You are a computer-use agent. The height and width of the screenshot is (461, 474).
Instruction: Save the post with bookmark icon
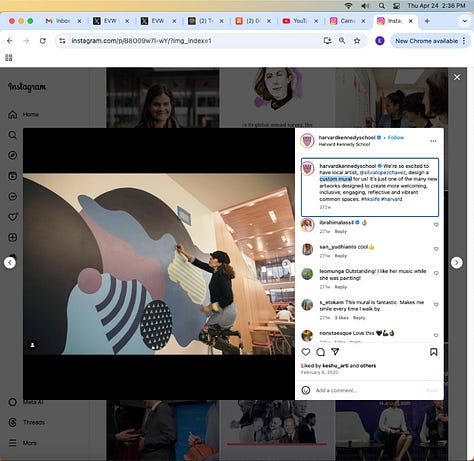434,352
